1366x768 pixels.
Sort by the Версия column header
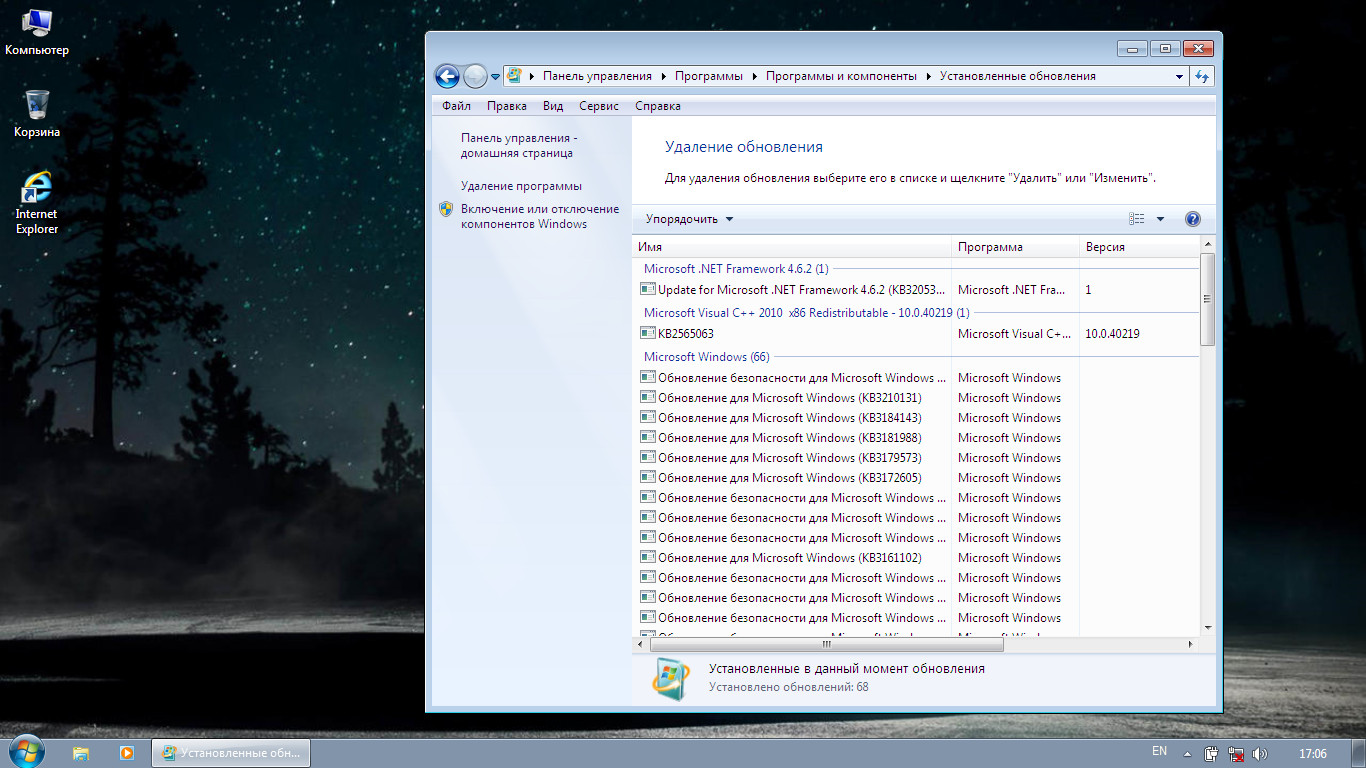click(x=1139, y=247)
